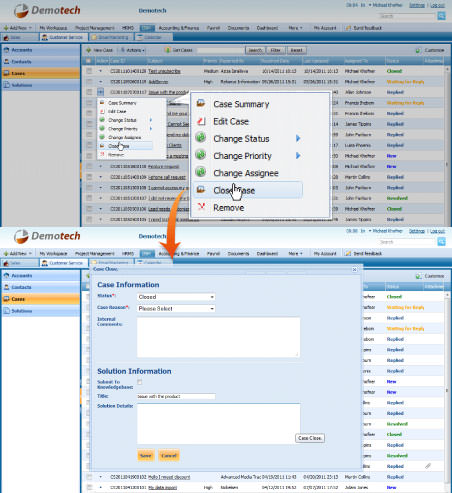Click the Change Priority green icon in enlarged menu
This screenshot has width=452, height=493.
201,155
